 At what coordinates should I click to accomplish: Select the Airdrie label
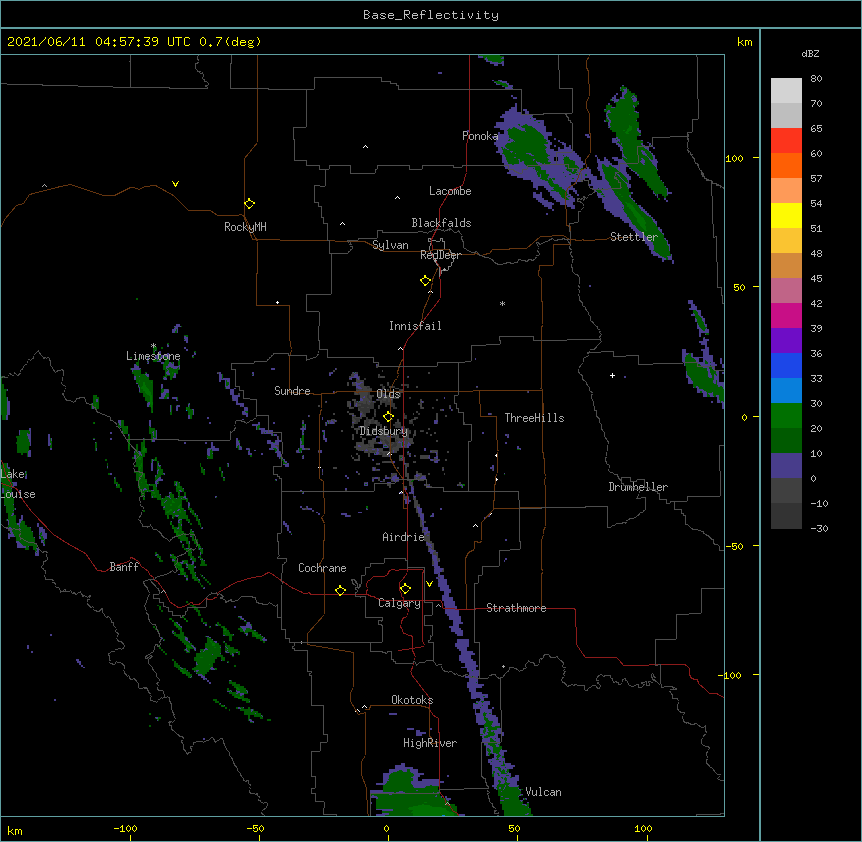click(x=404, y=537)
